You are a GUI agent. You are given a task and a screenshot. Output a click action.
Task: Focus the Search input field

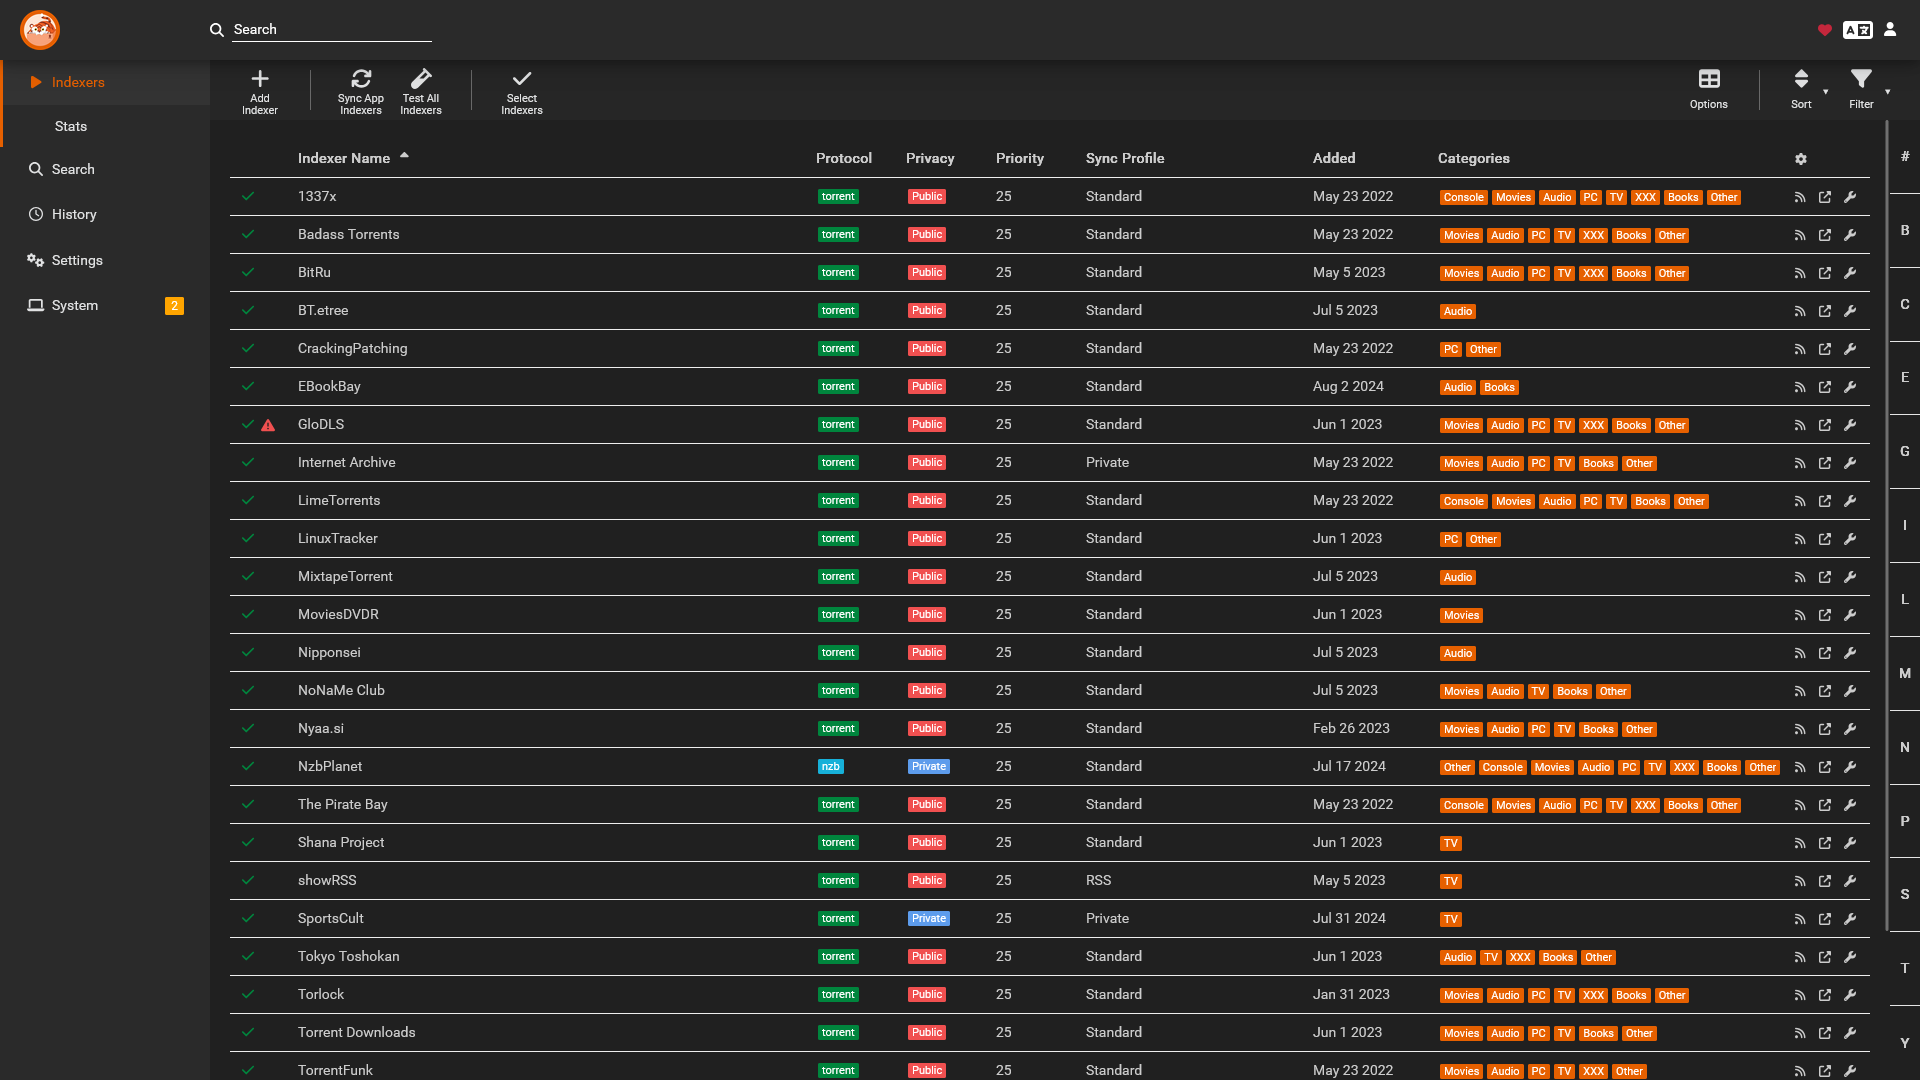pos(332,30)
